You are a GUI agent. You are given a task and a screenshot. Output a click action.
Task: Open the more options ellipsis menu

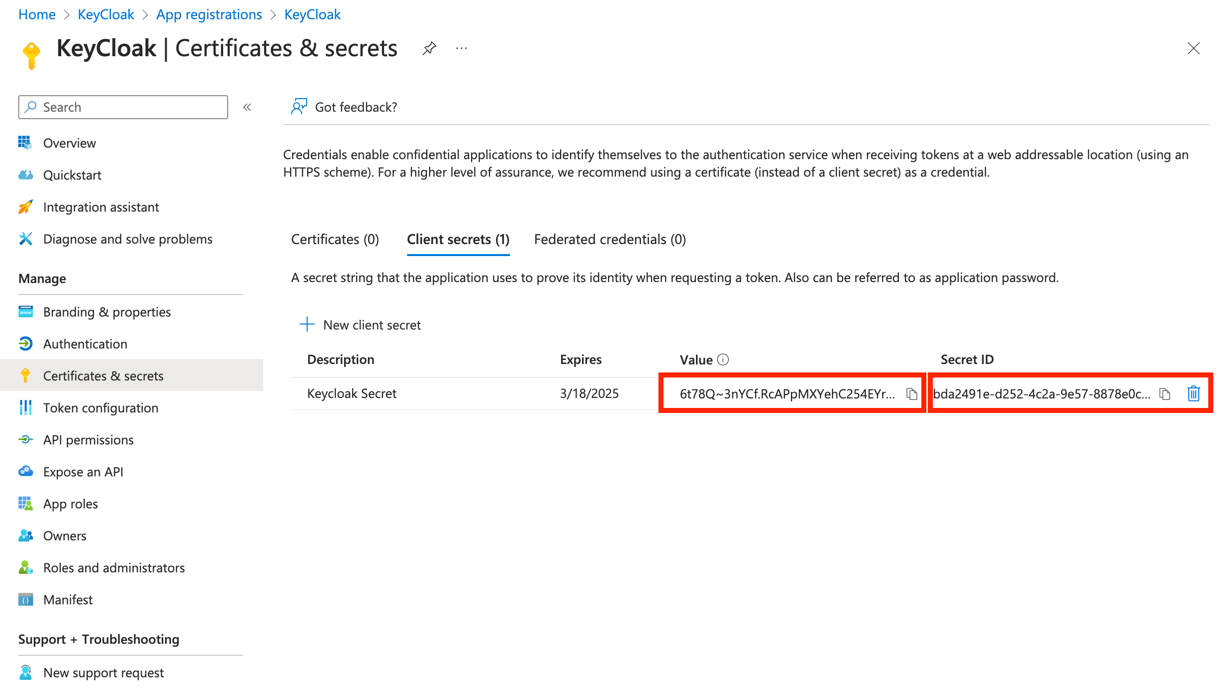(x=461, y=48)
